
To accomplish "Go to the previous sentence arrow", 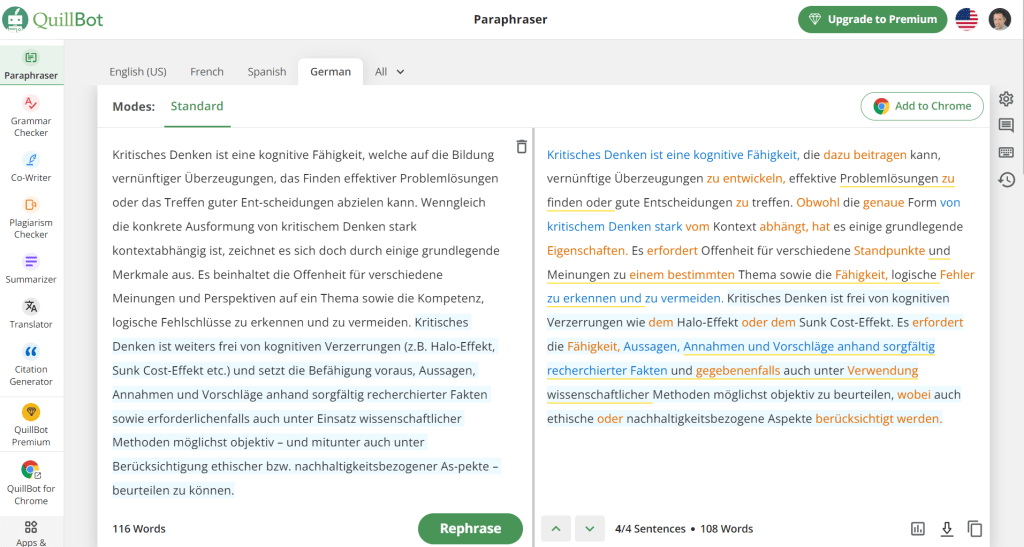I will 555,528.
